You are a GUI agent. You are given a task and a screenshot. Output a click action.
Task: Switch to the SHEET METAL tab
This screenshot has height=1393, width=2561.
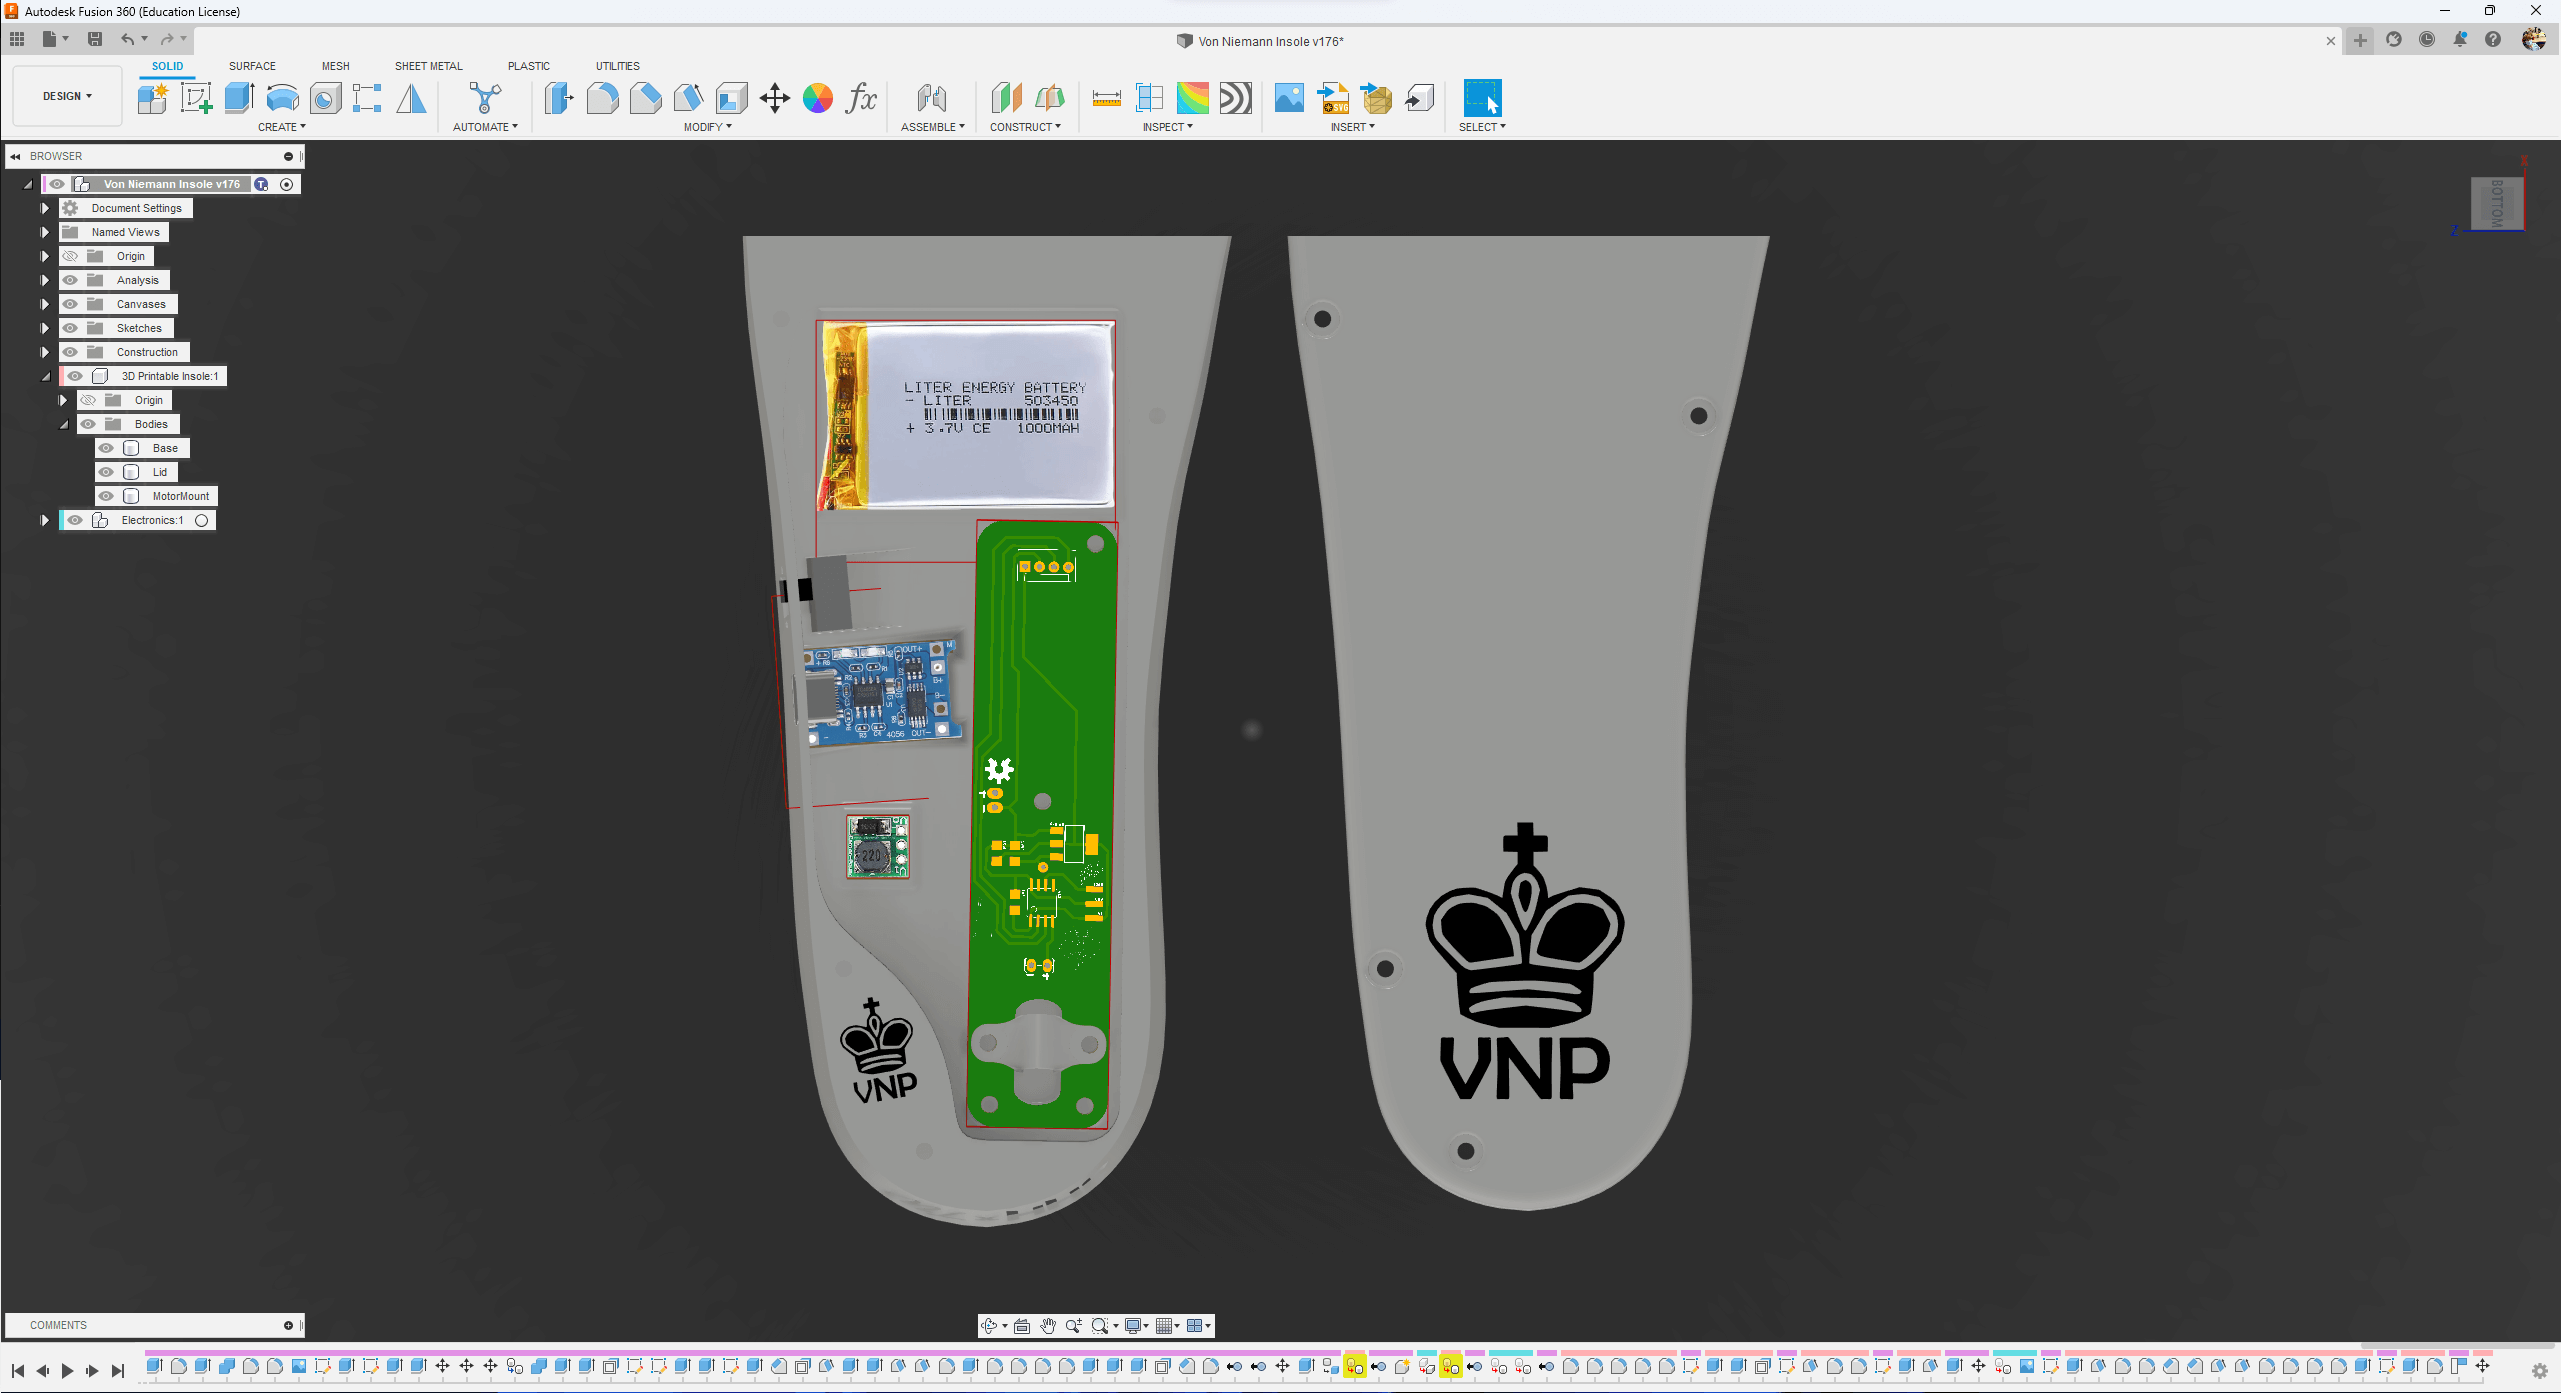point(428,66)
